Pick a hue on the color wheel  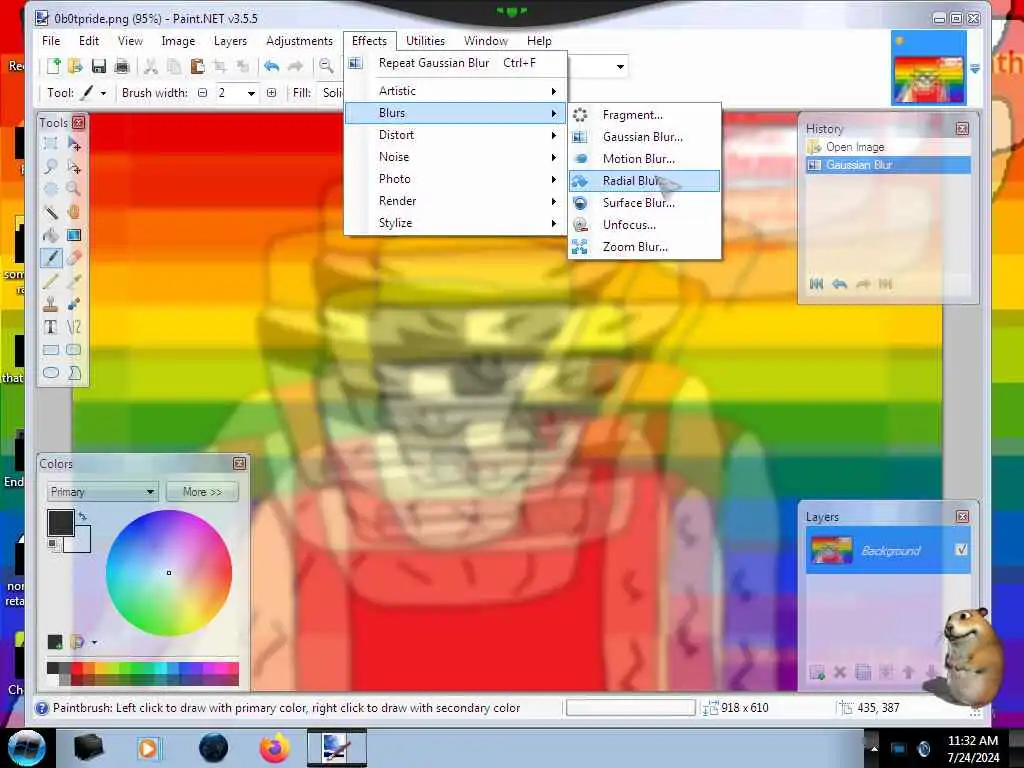[168, 573]
